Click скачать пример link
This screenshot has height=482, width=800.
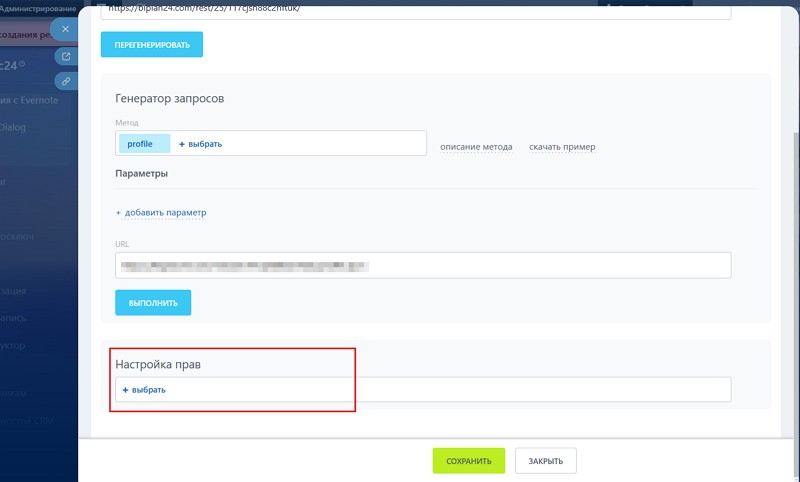pyautogui.click(x=562, y=147)
